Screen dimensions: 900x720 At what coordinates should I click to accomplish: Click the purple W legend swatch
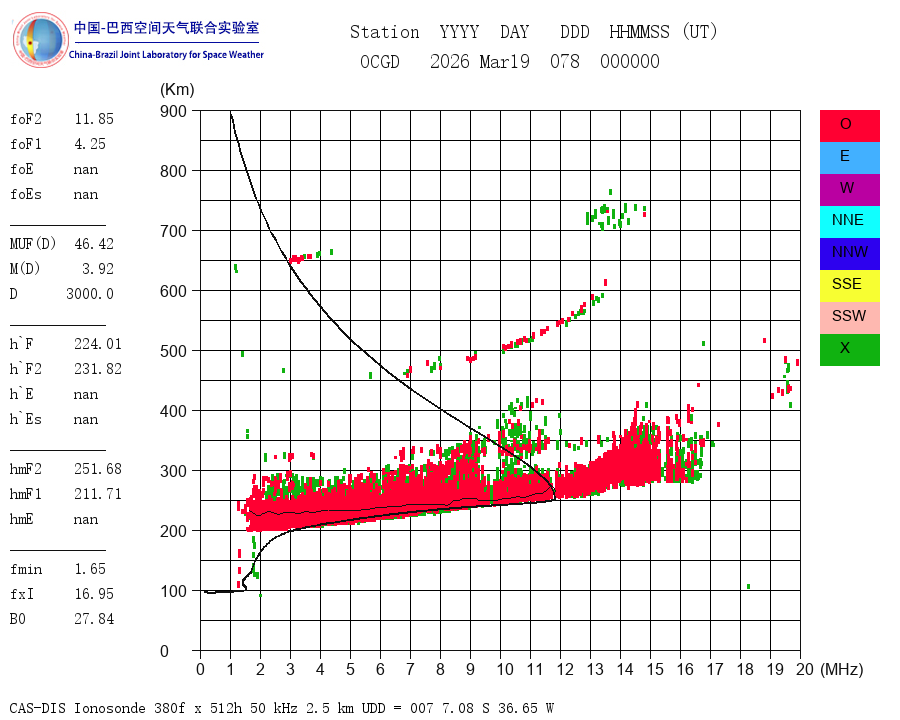pyautogui.click(x=849, y=190)
